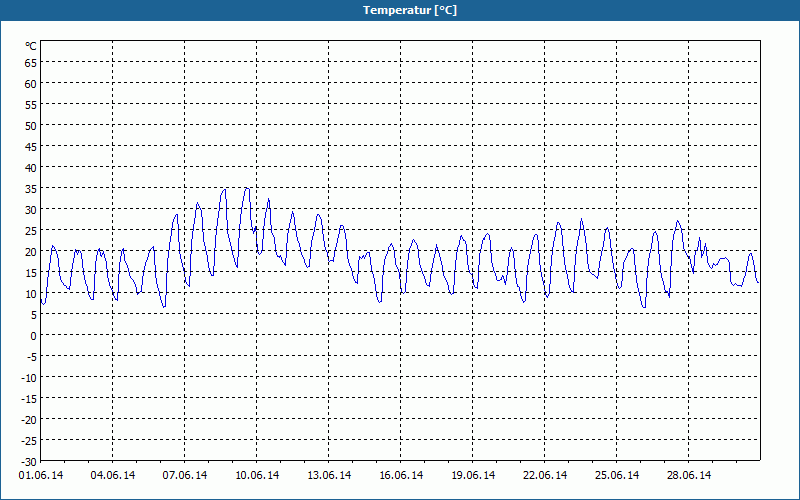Select the 55 y-axis label
Image resolution: width=800 pixels, height=500 pixels.
31,105
